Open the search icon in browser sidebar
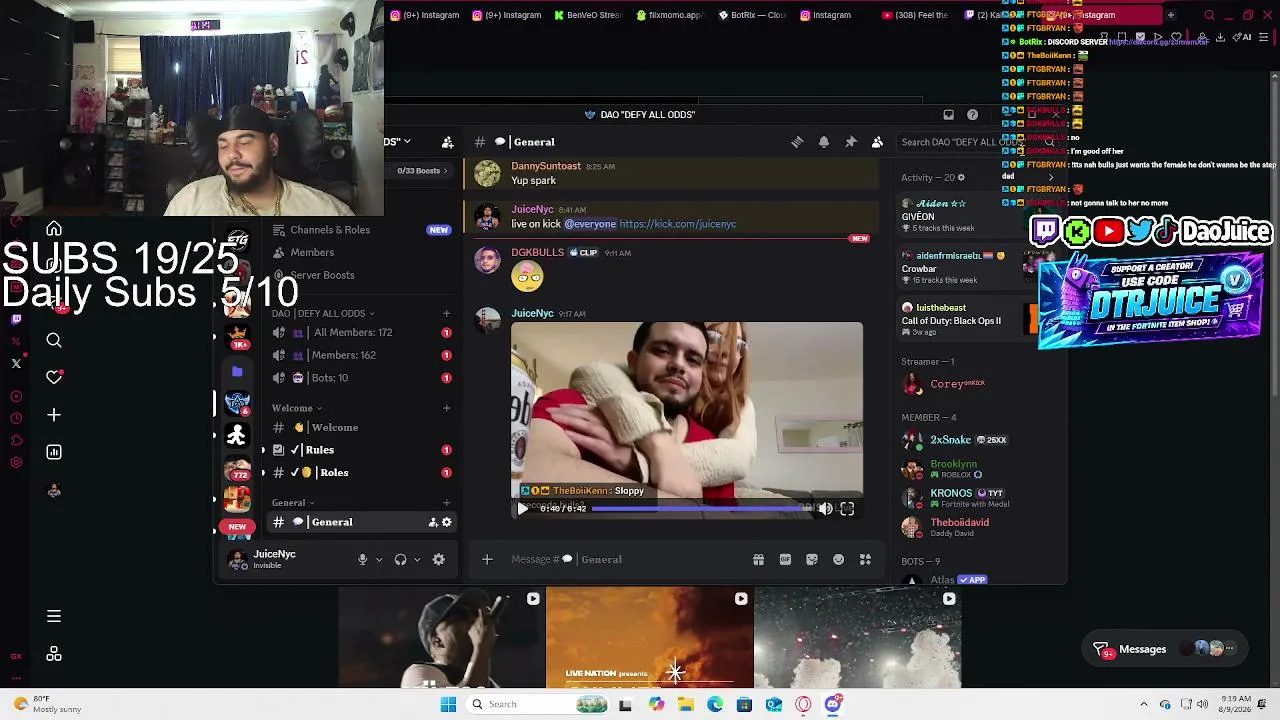The width and height of the screenshot is (1280, 720). 54,341
